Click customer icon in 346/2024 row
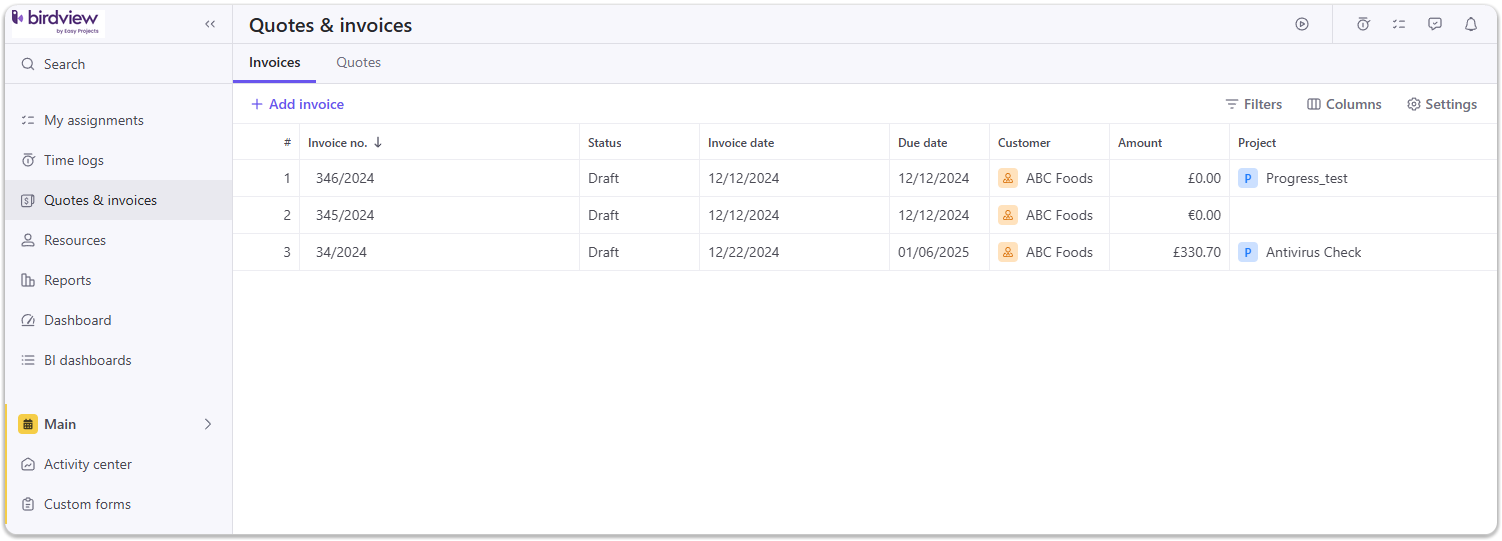The height and width of the screenshot is (541, 1502). 1008,178
